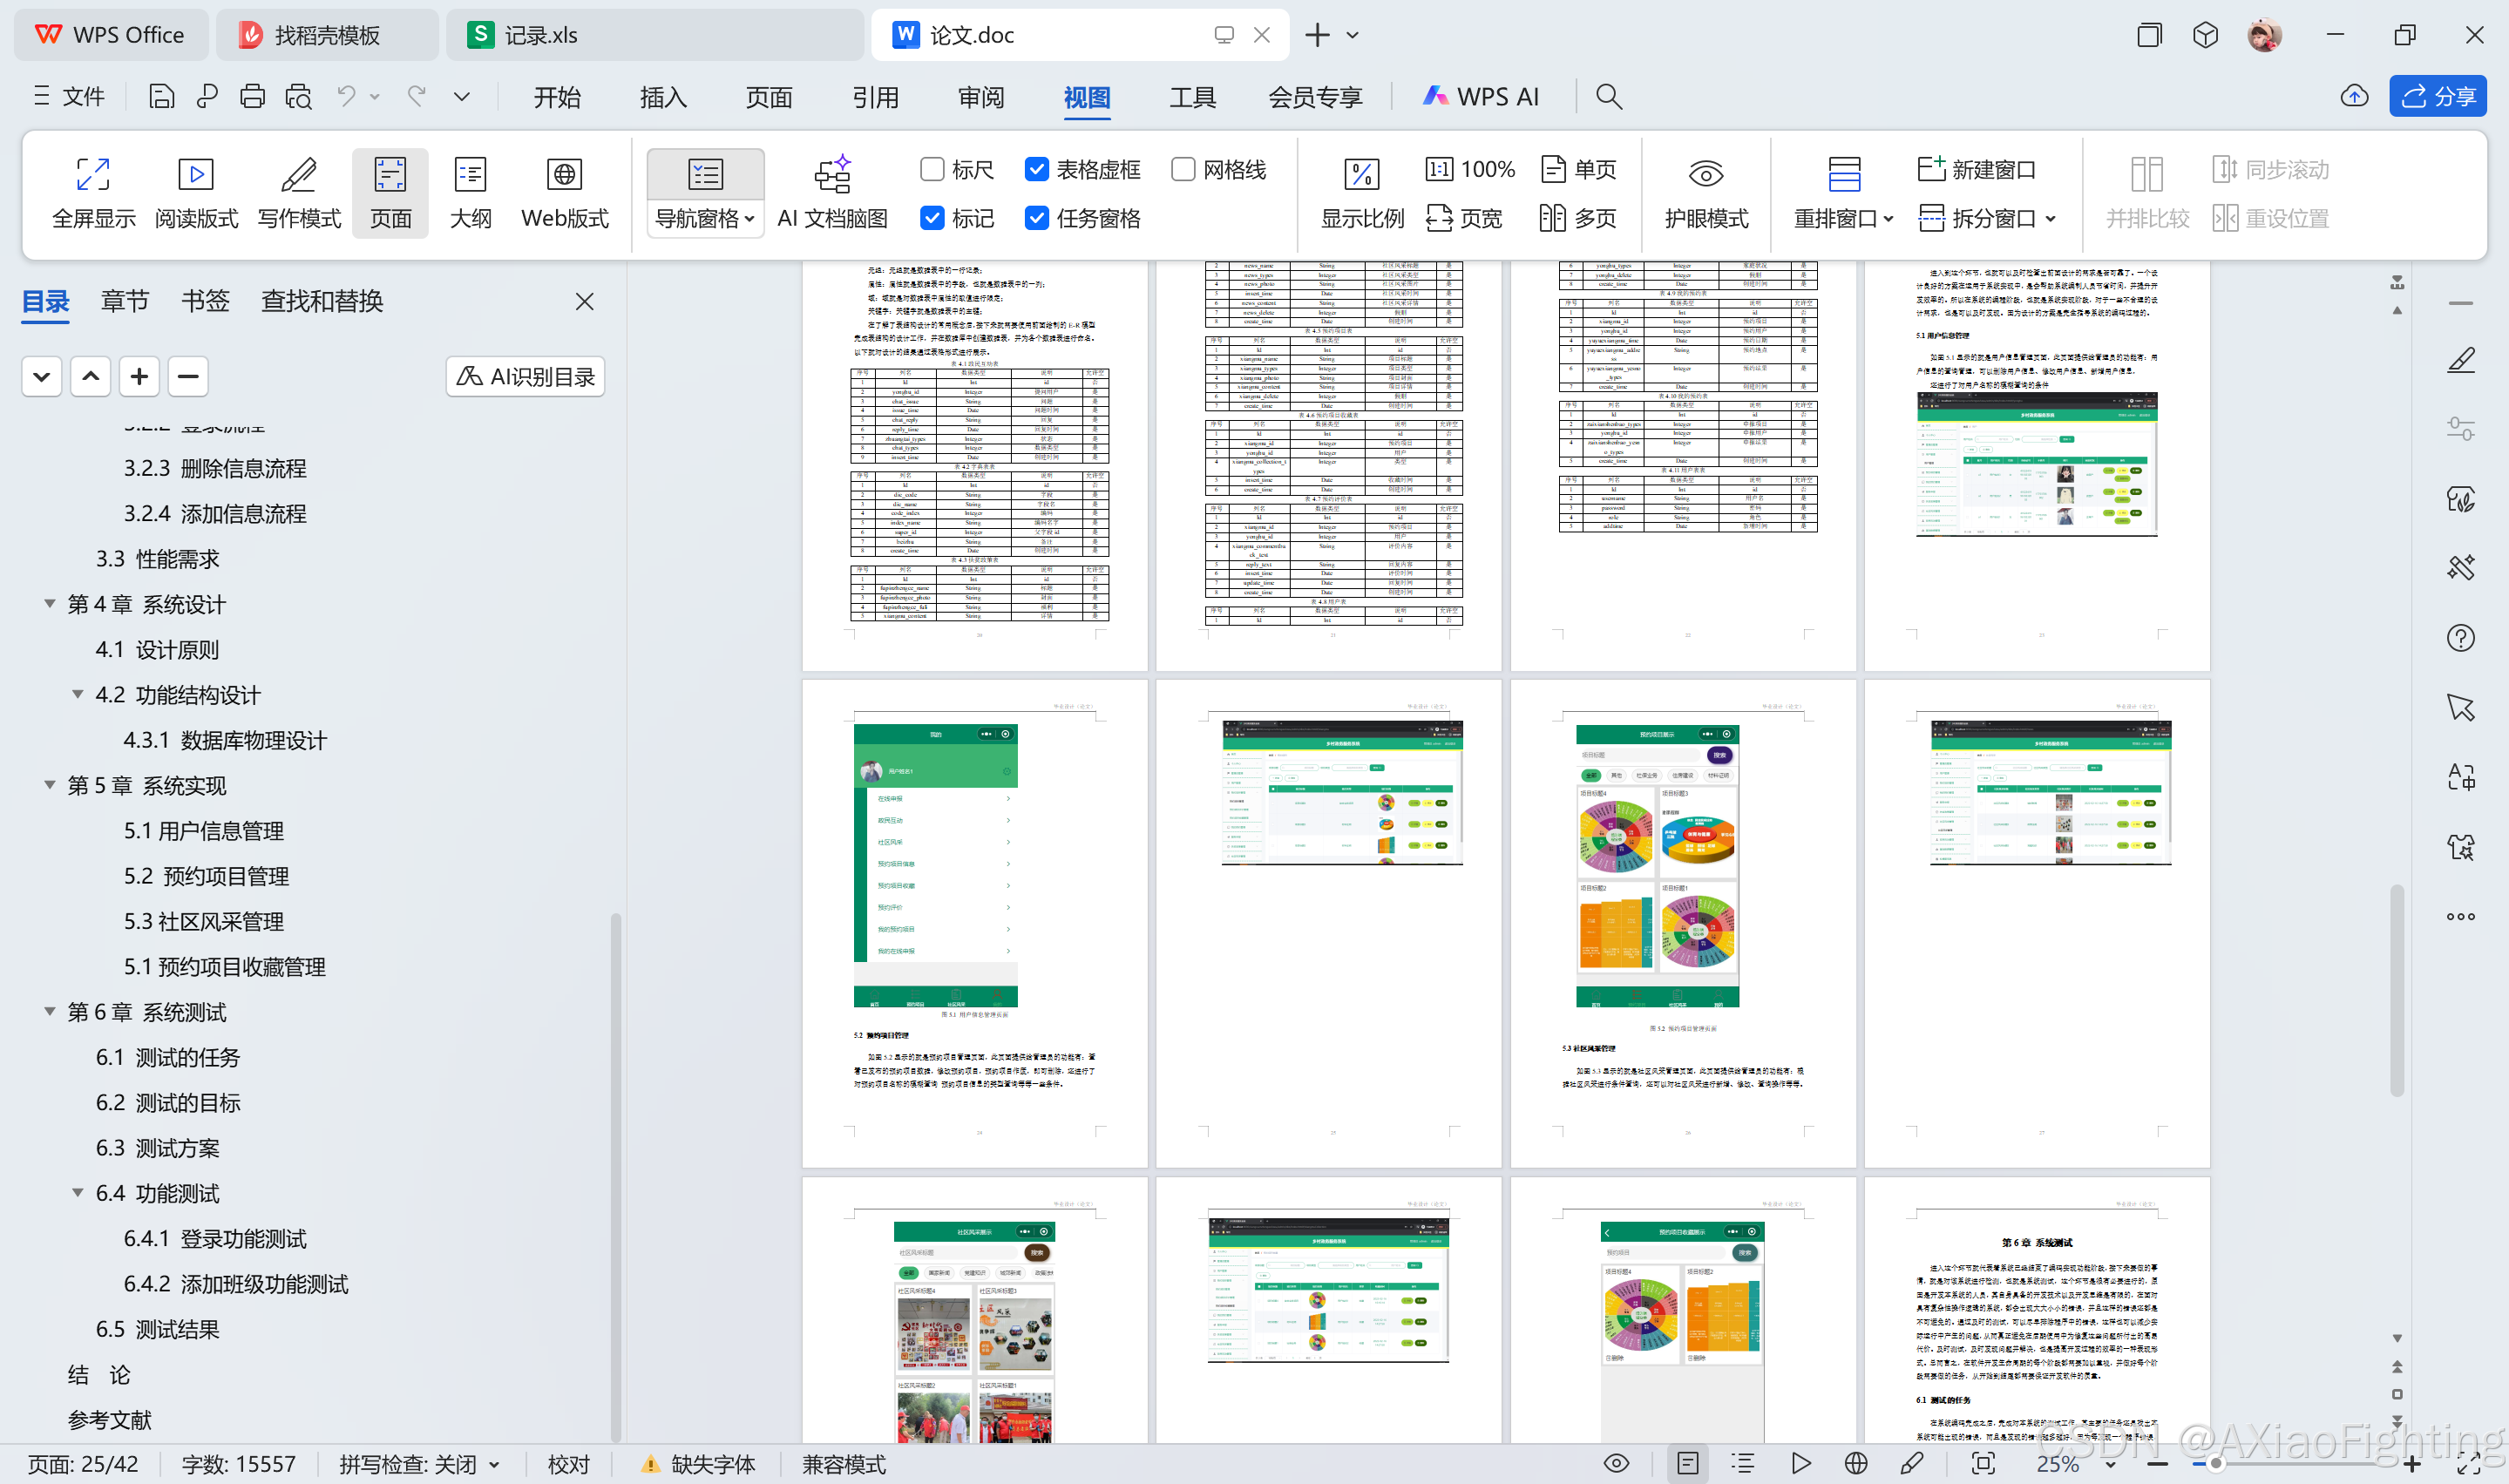Click the document vertical scrollbar
The height and width of the screenshot is (1484, 2509).
pyautogui.click(x=2397, y=992)
